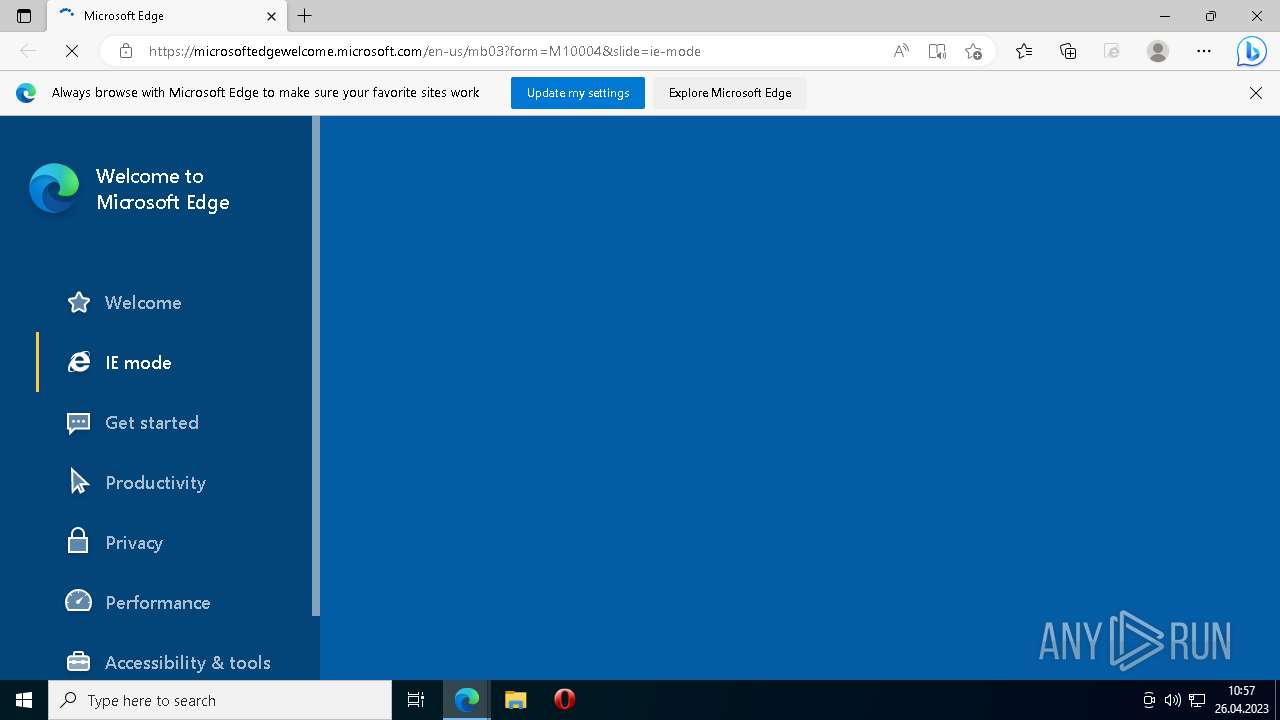This screenshot has height=720, width=1280.
Task: Click Welcome to Microsoft Edge heading
Action: pyautogui.click(x=163, y=189)
